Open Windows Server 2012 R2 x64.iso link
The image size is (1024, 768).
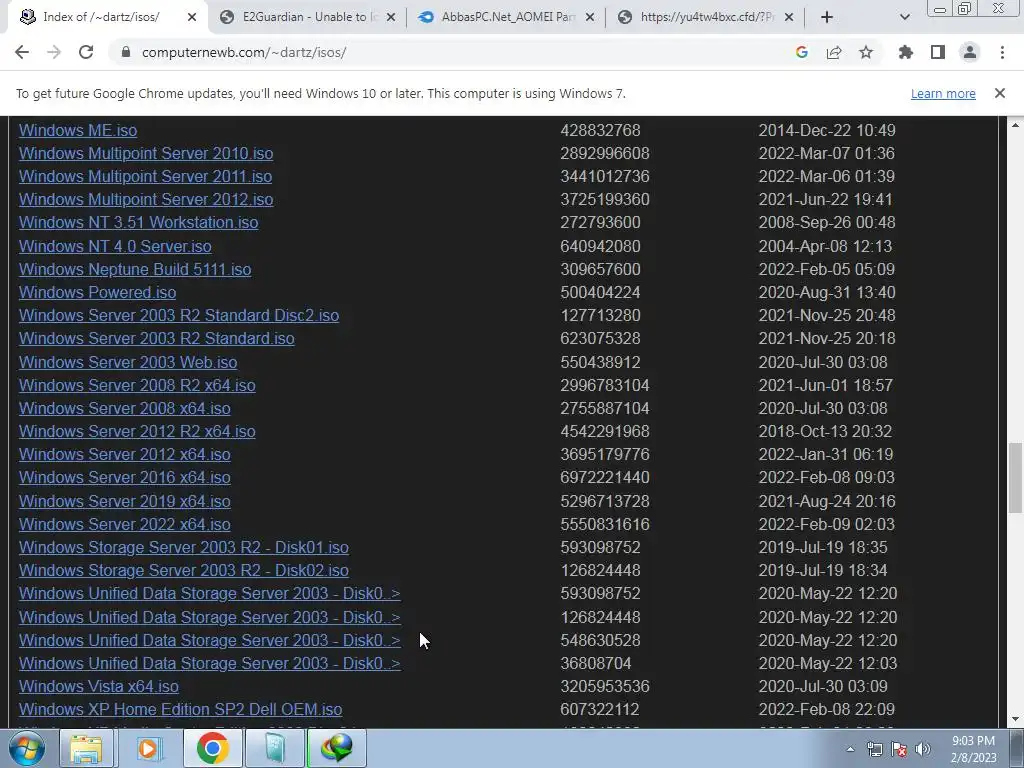coord(137,431)
